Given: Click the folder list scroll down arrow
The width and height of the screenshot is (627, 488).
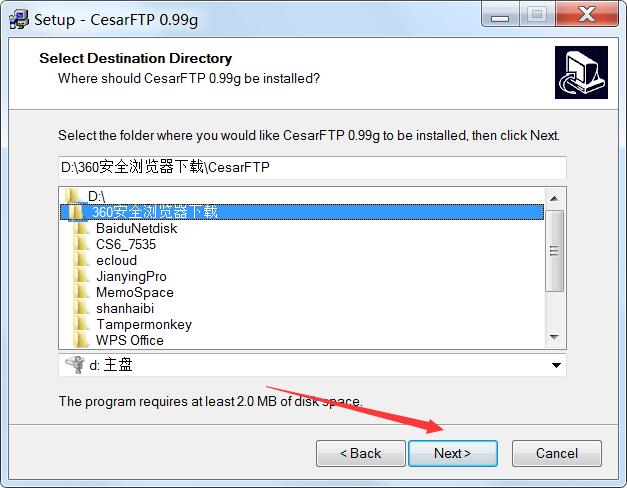Looking at the screenshot, I should pyautogui.click(x=554, y=337).
